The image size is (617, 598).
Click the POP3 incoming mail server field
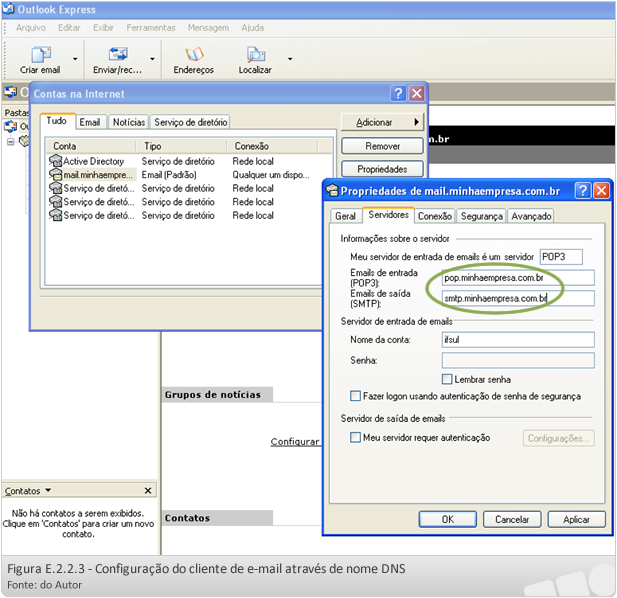(518, 278)
